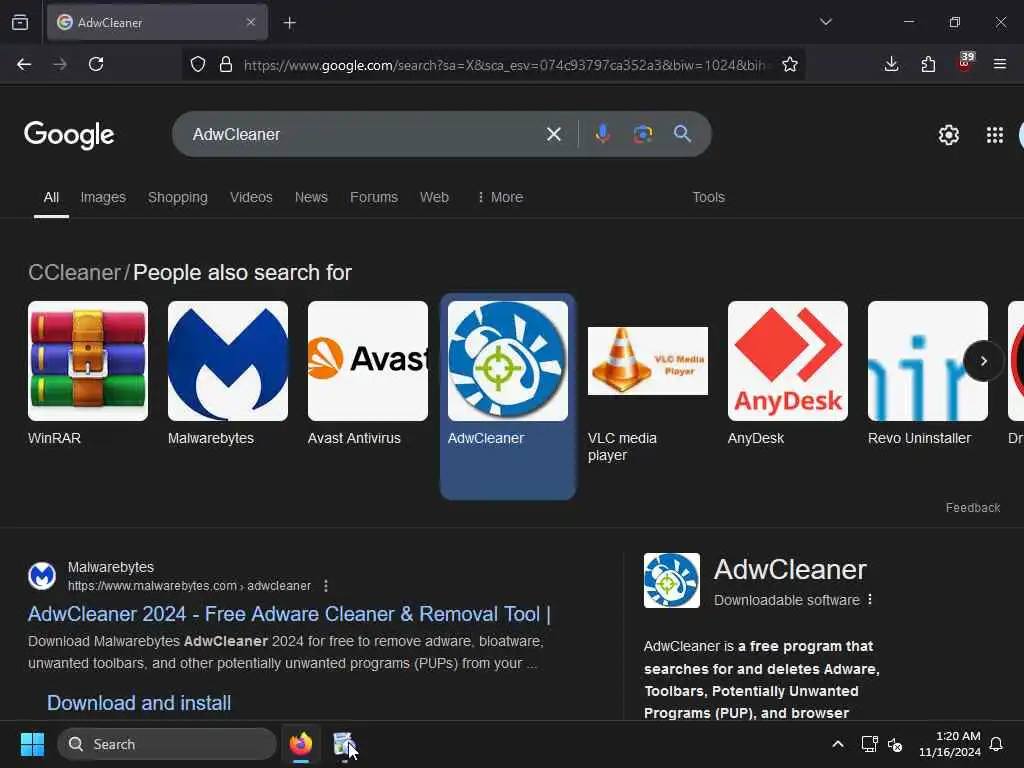Expand the More search filters menu

pos(500,197)
